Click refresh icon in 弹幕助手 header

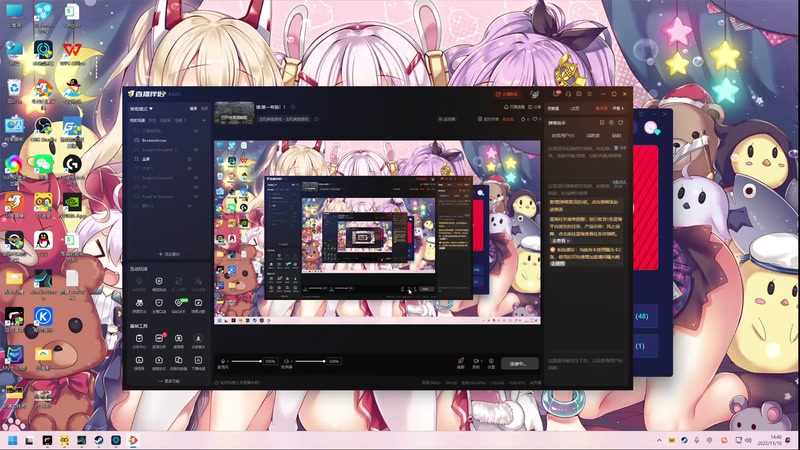point(621,123)
